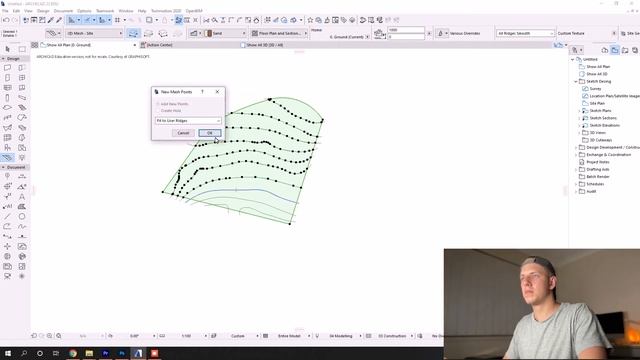Click the mesh height input field
The height and width of the screenshot is (360, 640).
pyautogui.click(x=406, y=30)
